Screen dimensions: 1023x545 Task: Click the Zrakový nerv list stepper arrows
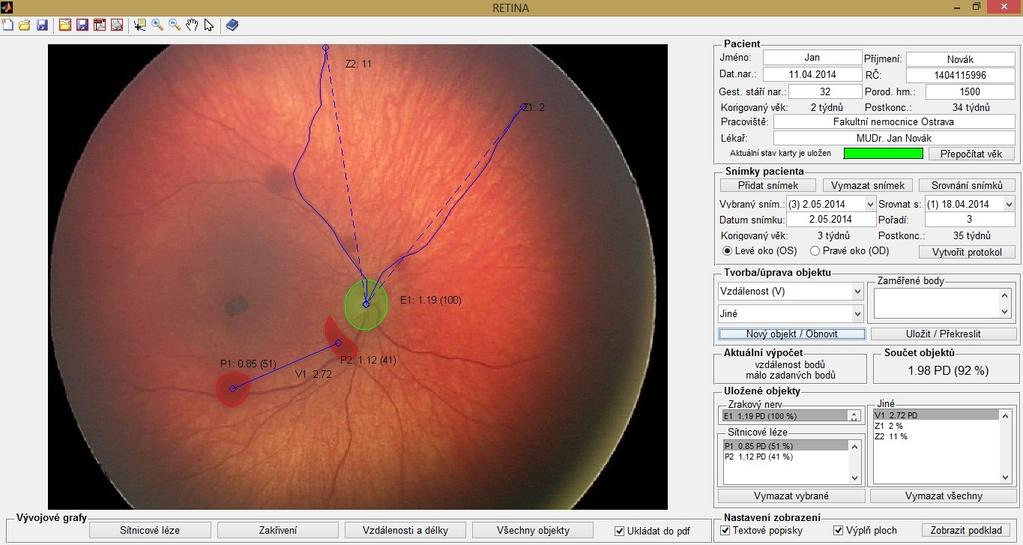pyautogui.click(x=854, y=416)
